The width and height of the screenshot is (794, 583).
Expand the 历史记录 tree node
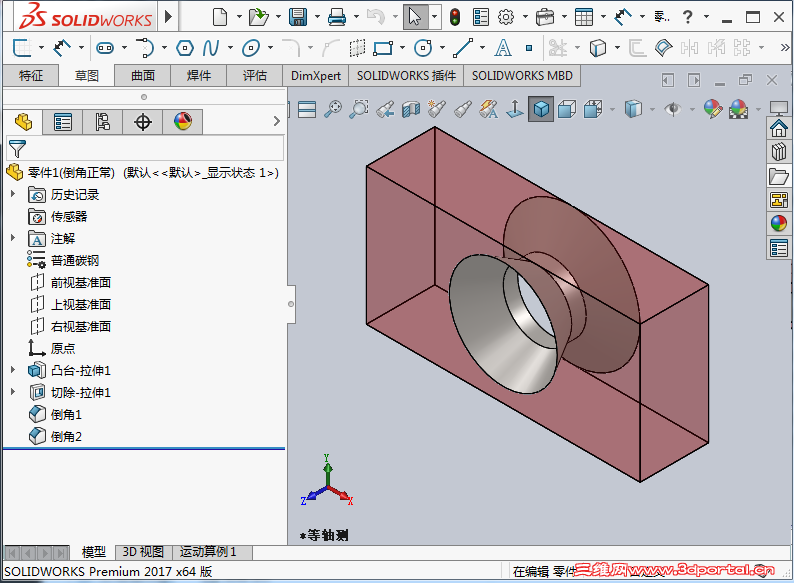[13, 193]
